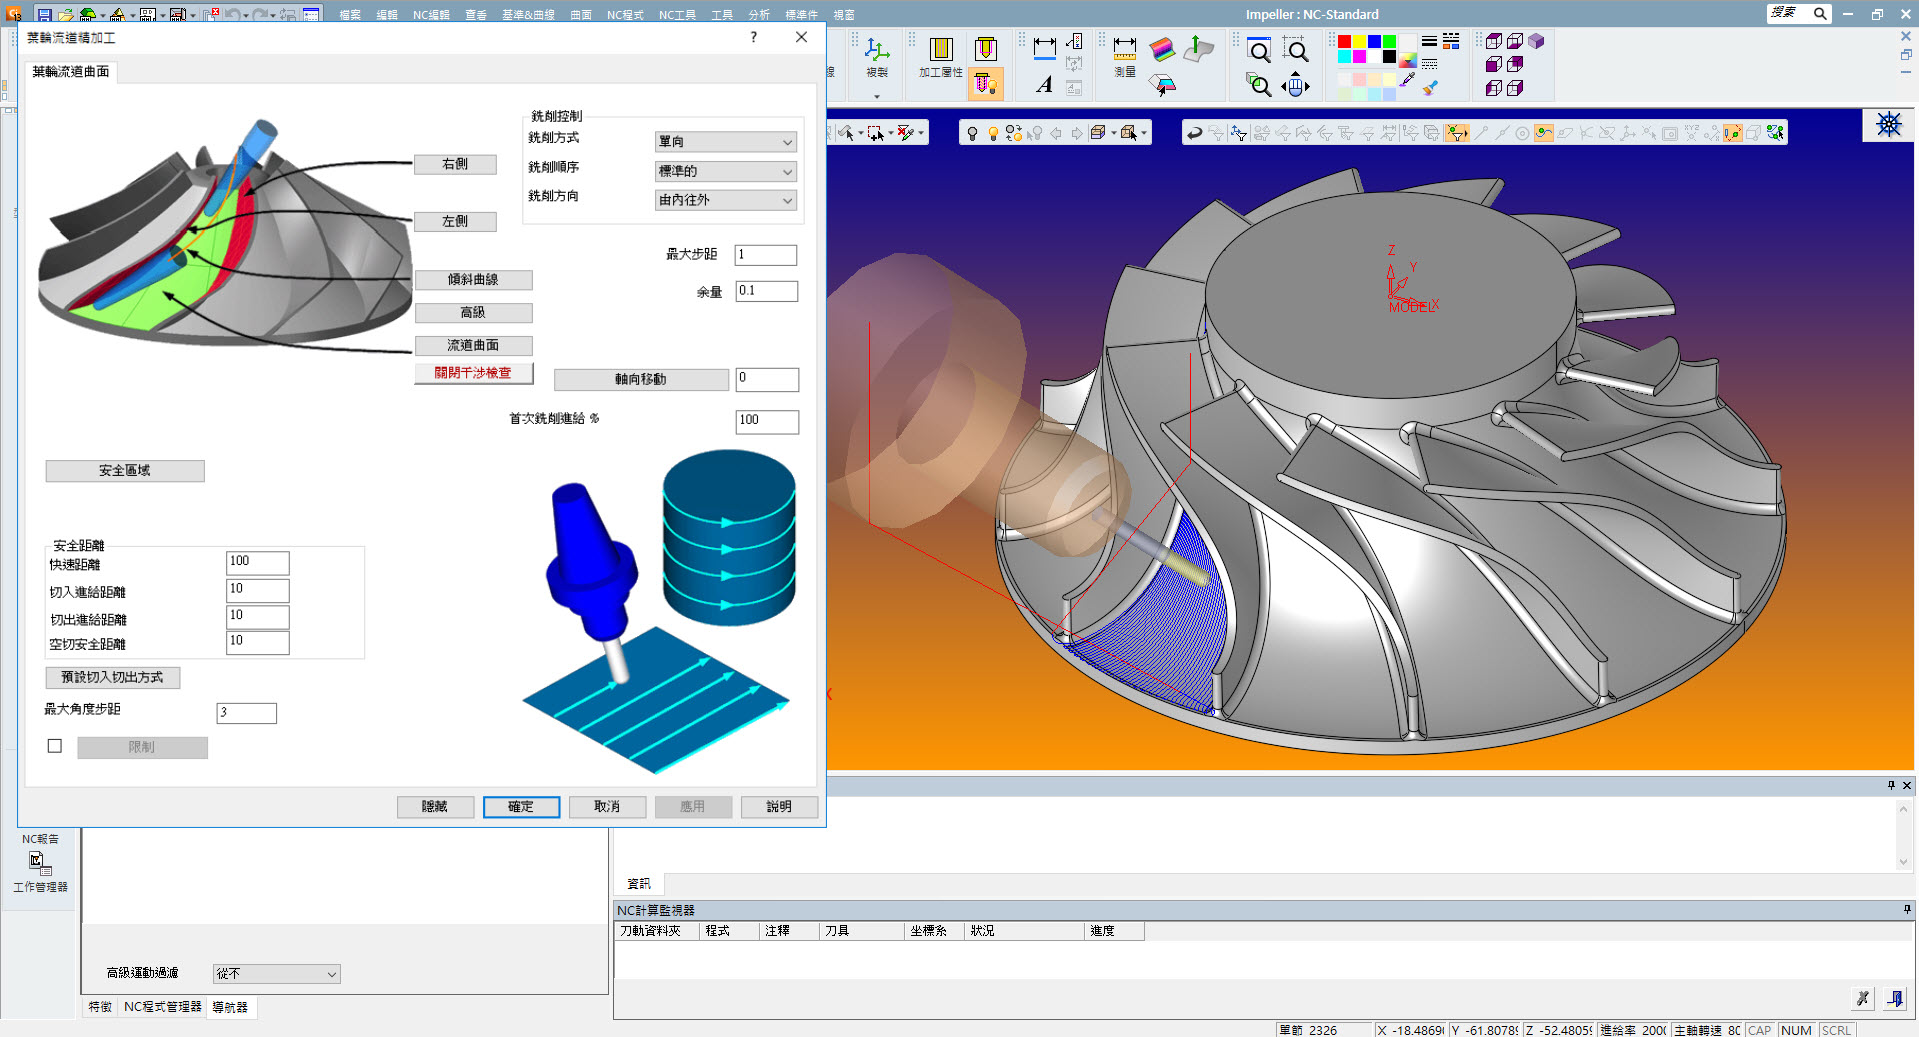Click the eyedropper color picker icon
Screen dimensions: 1919x1037
(1407, 80)
